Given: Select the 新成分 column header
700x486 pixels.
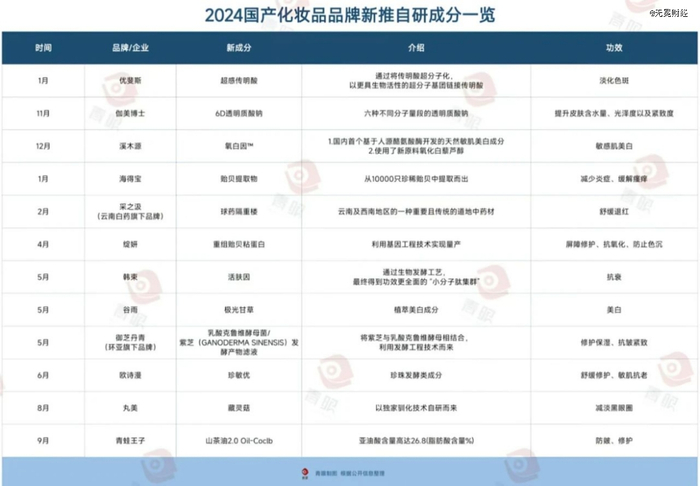Looking at the screenshot, I should [239, 48].
